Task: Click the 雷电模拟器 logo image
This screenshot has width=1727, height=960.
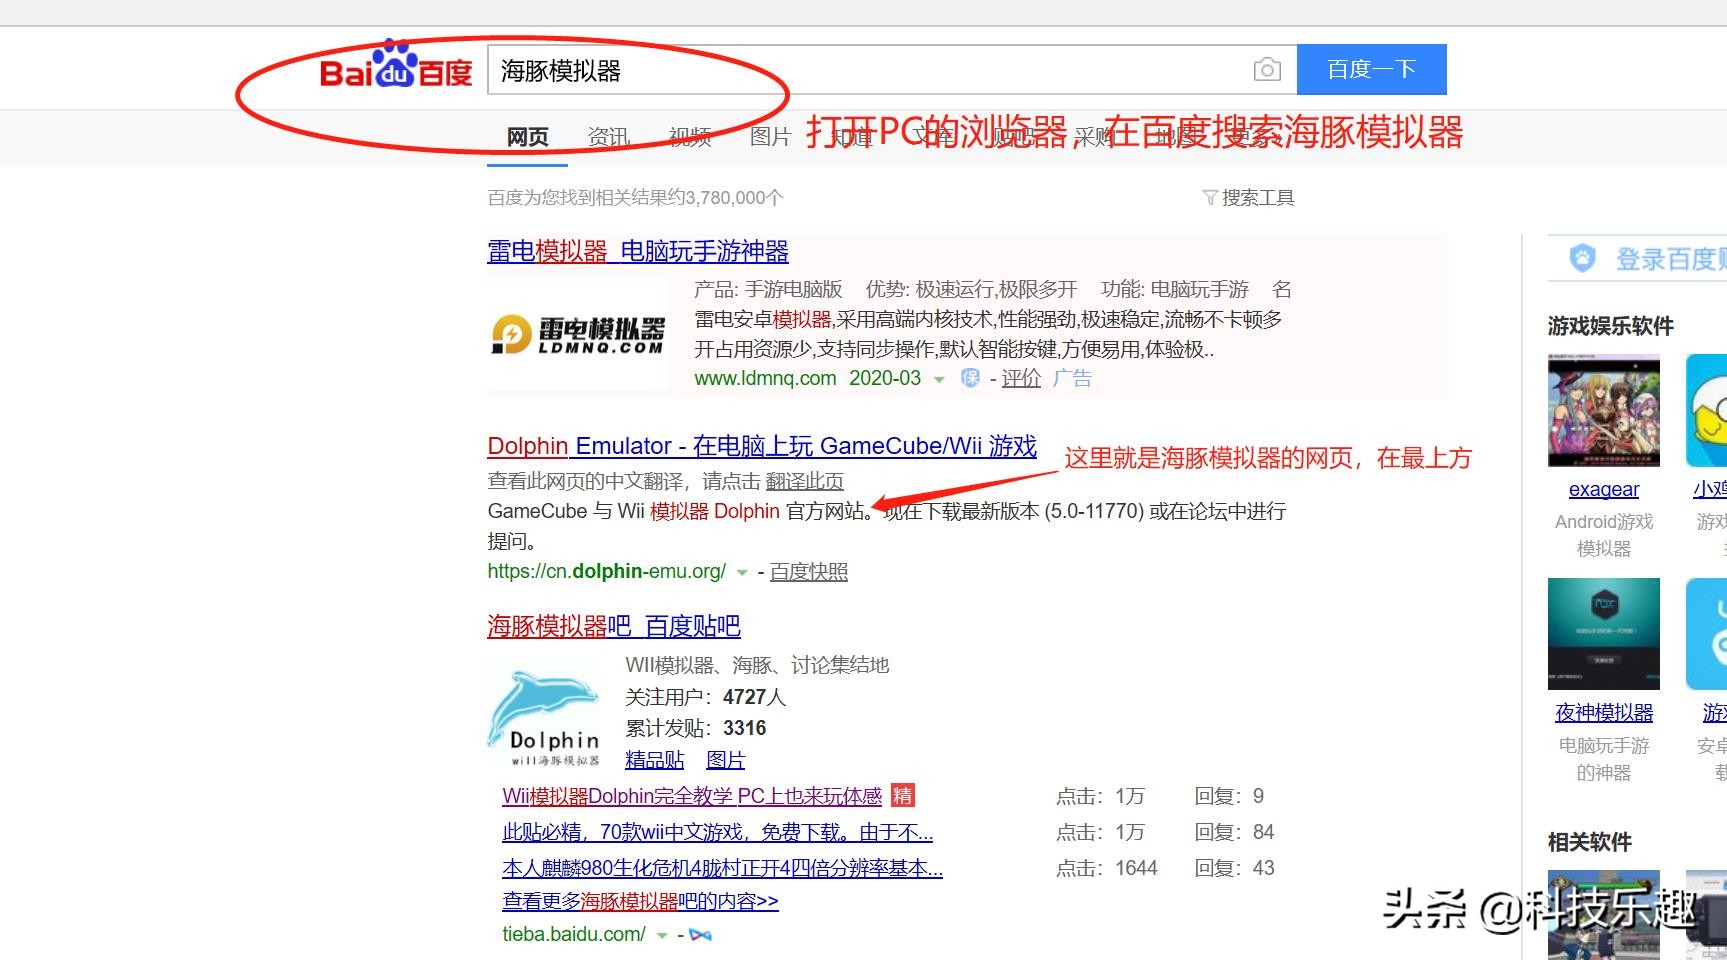Action: point(577,334)
